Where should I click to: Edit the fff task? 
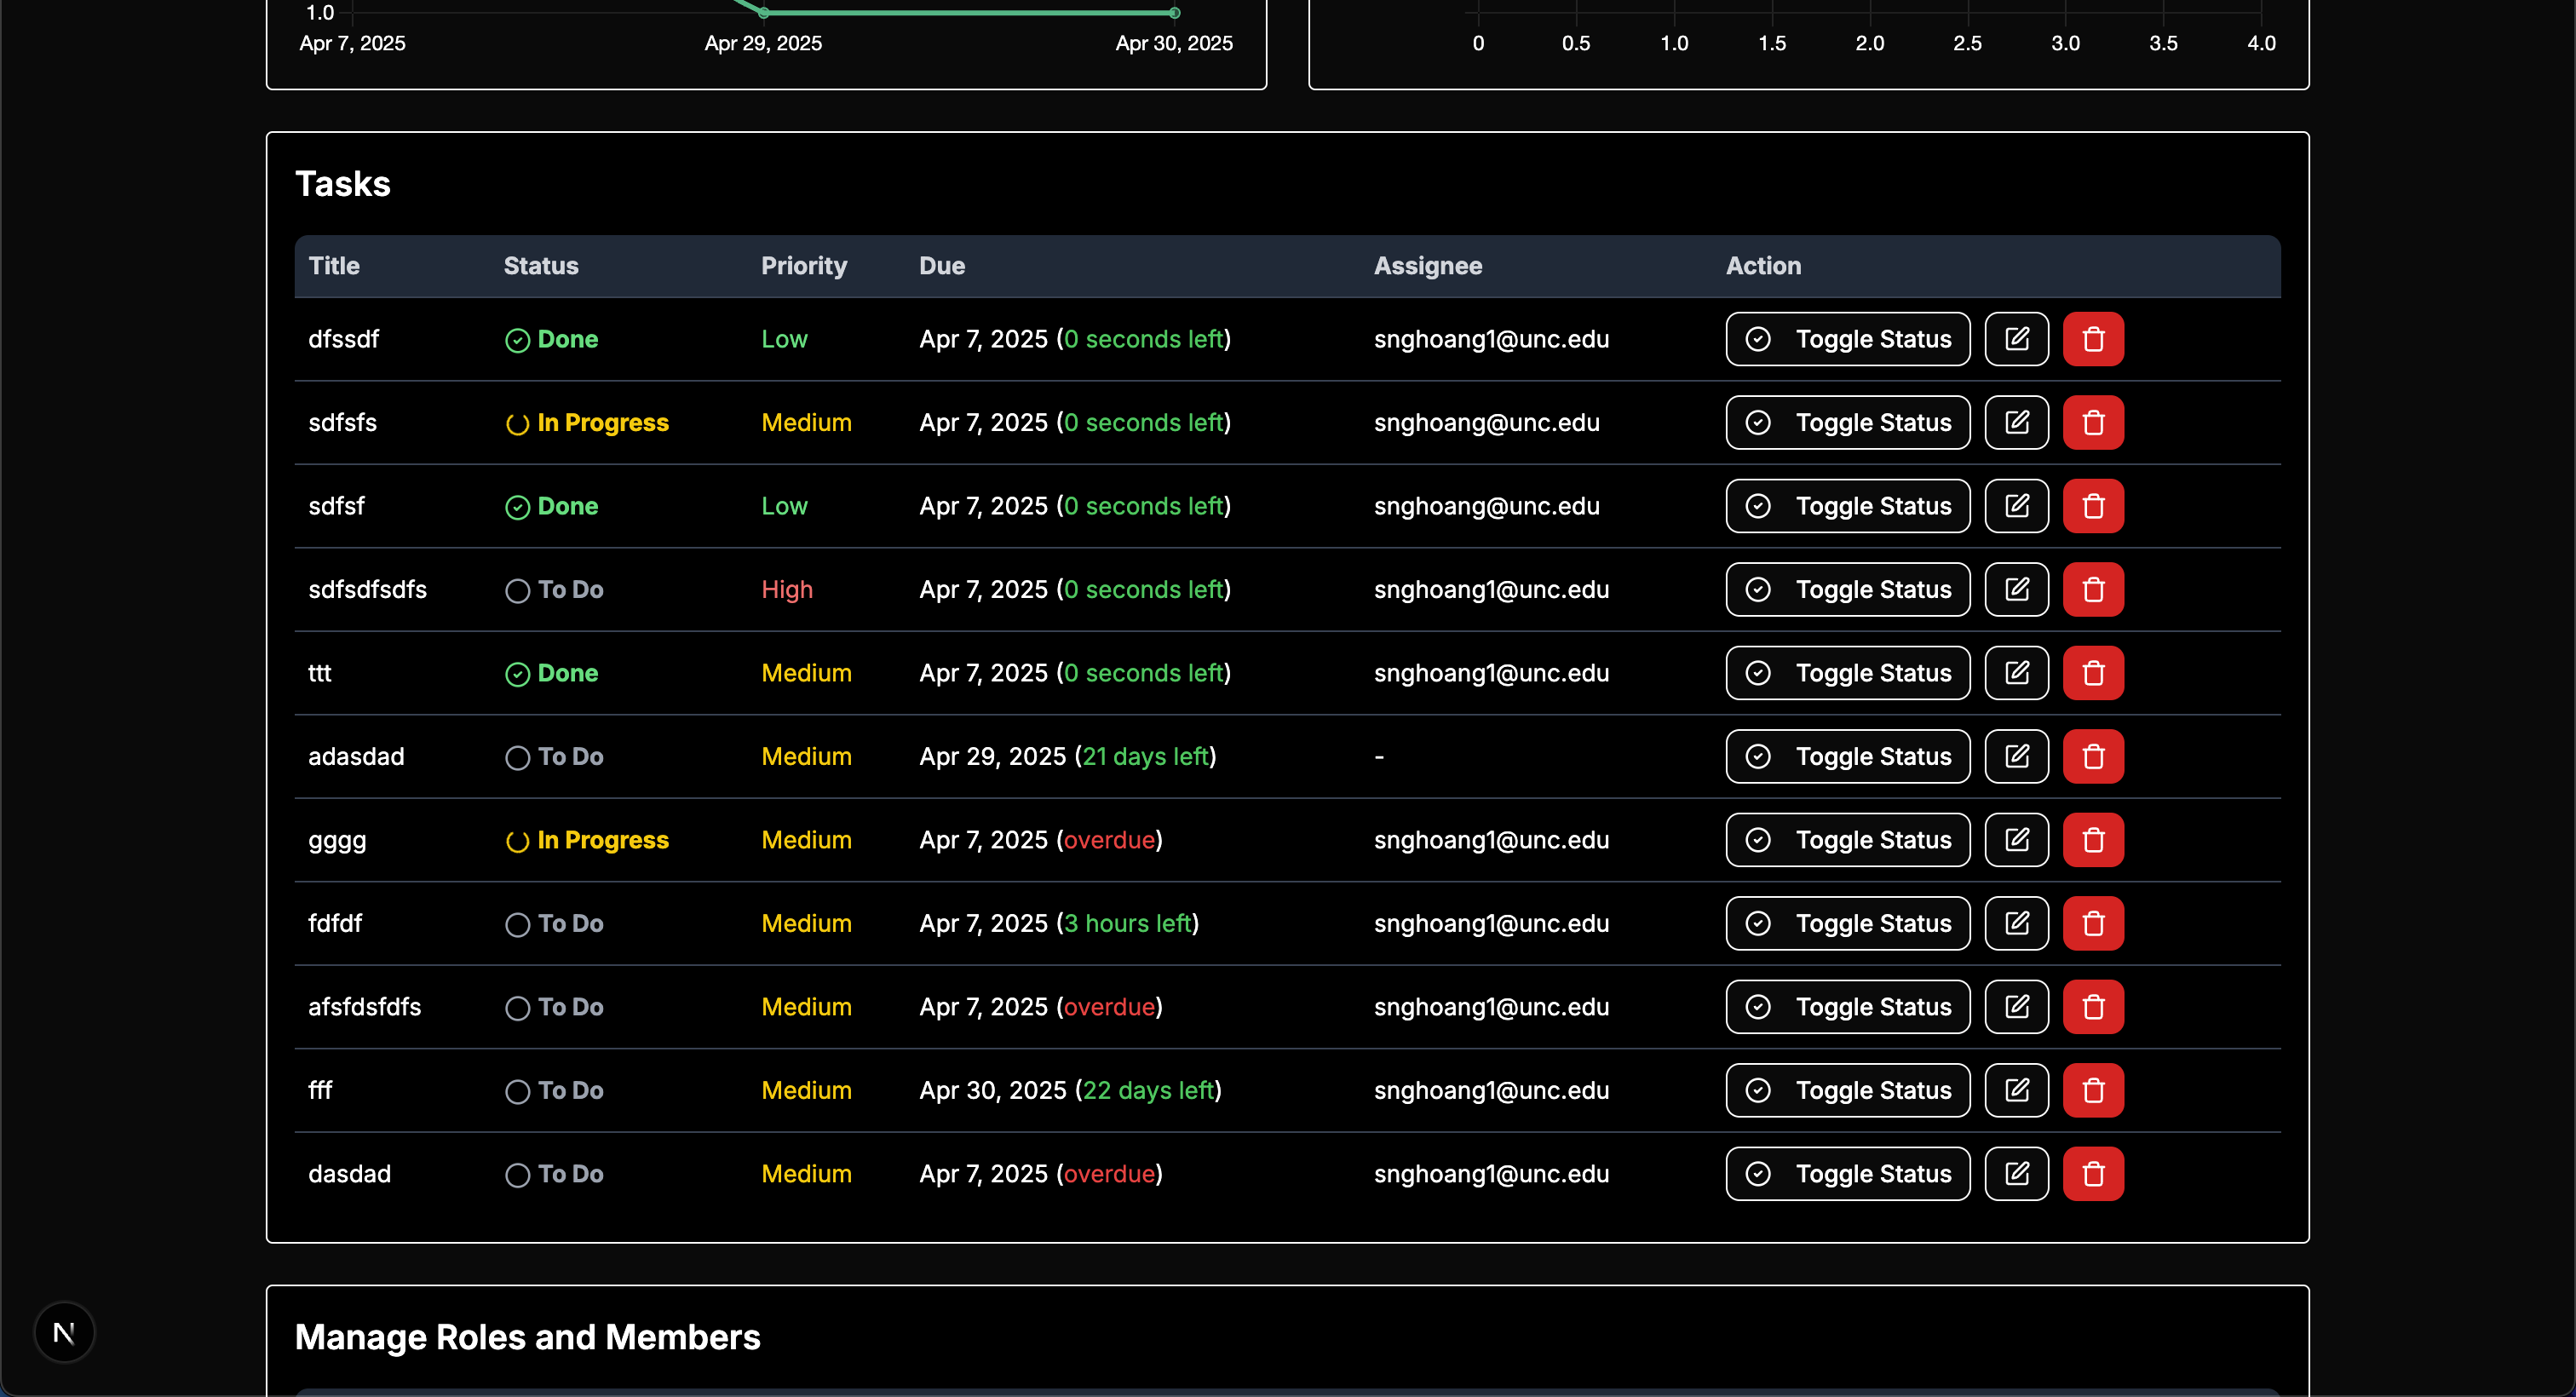tap(2016, 1090)
